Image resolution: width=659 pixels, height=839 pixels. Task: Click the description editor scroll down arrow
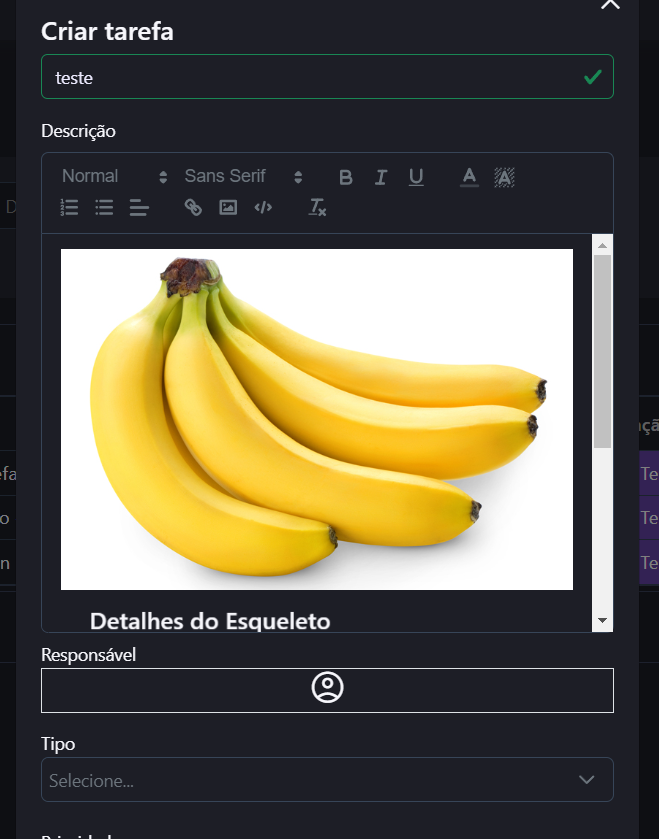coord(602,621)
